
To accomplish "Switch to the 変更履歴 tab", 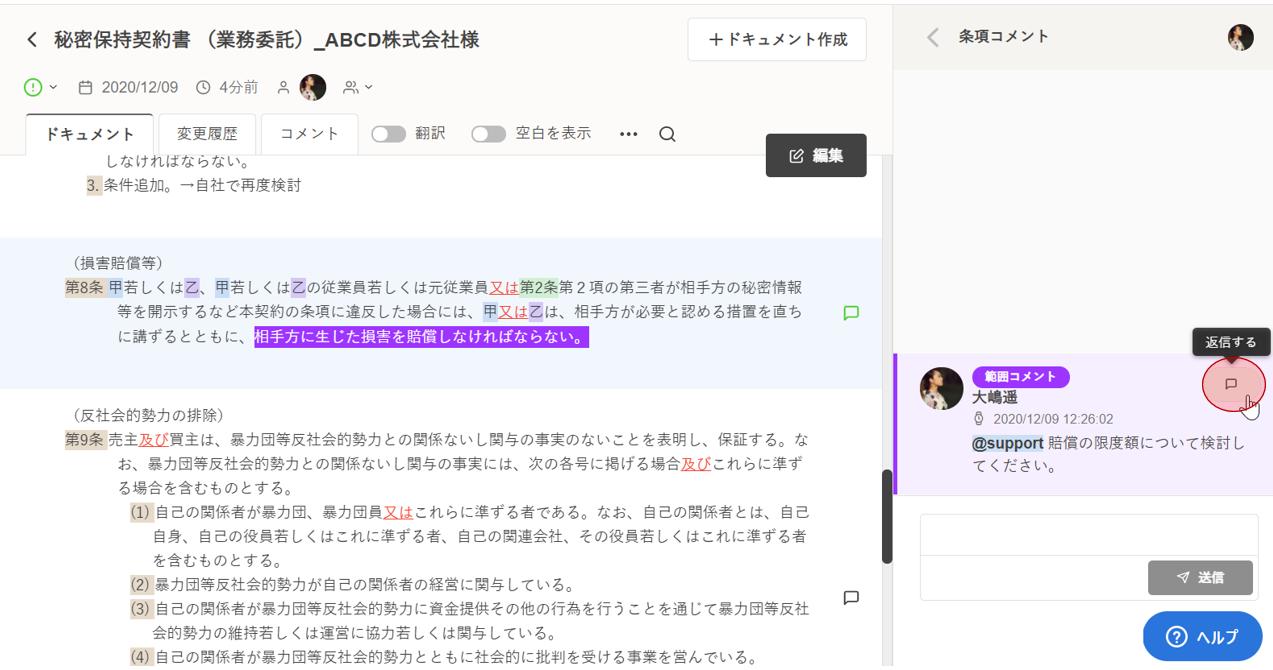I will (207, 134).
